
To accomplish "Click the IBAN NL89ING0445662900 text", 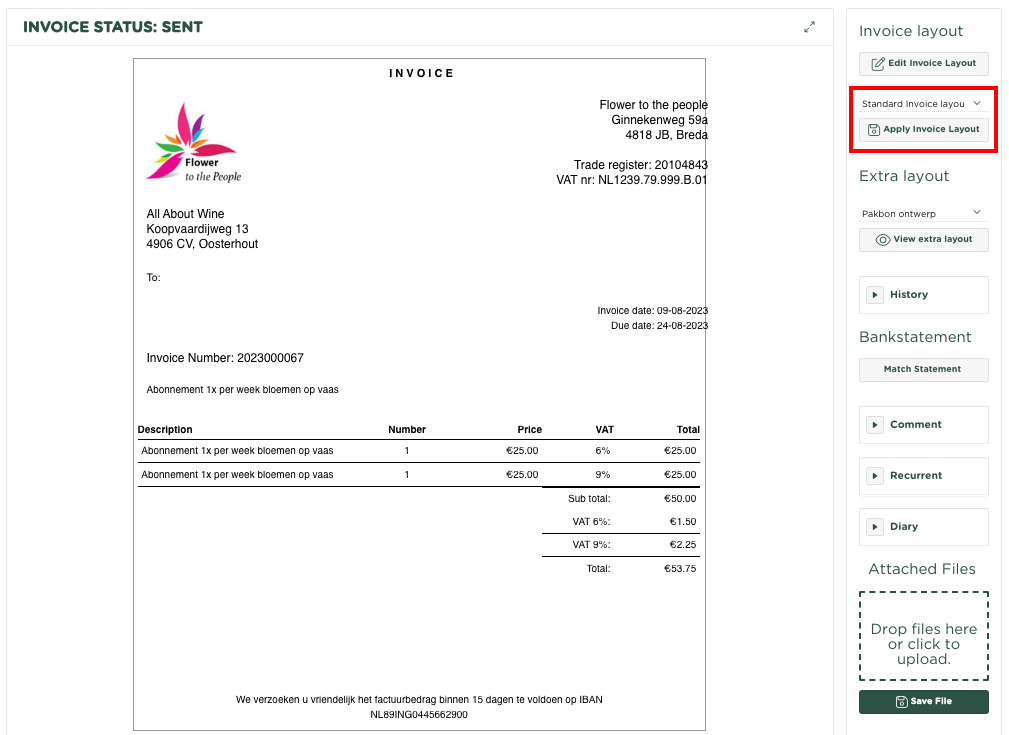I will tap(419, 715).
